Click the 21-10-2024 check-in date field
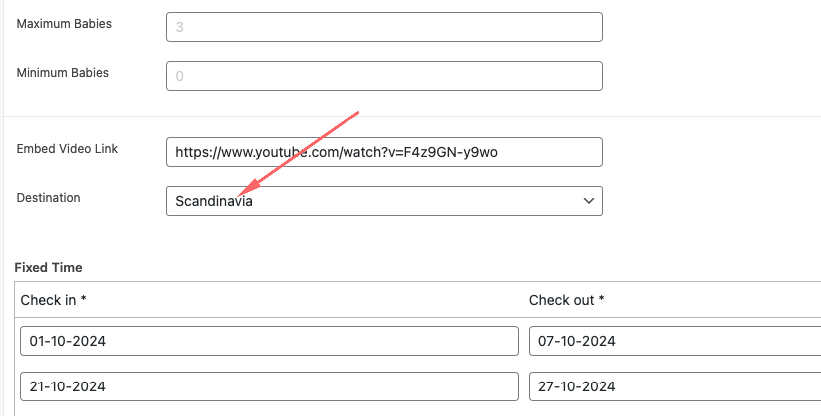The image size is (821, 416). tap(270, 387)
